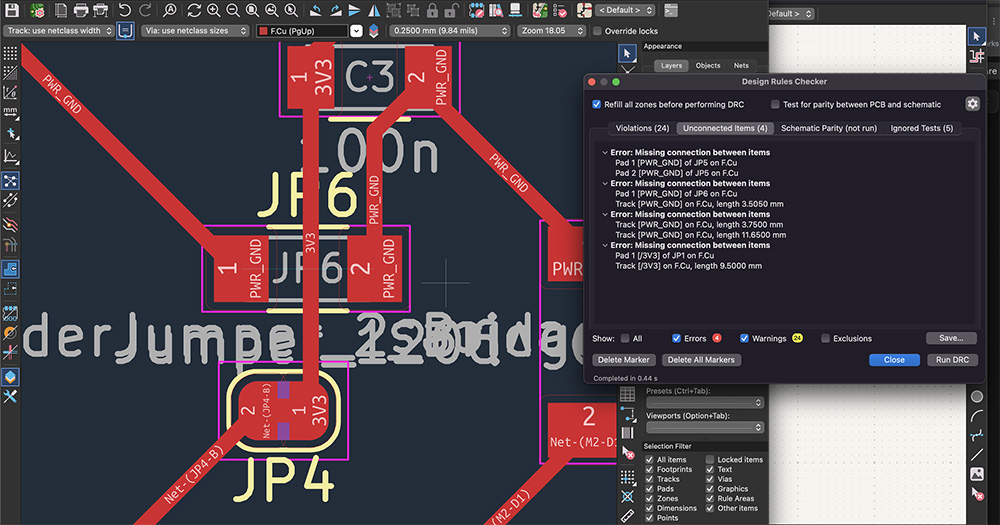This screenshot has width=1000, height=525.
Task: Click the Zoom In magnifier icon
Action: [x=214, y=10]
